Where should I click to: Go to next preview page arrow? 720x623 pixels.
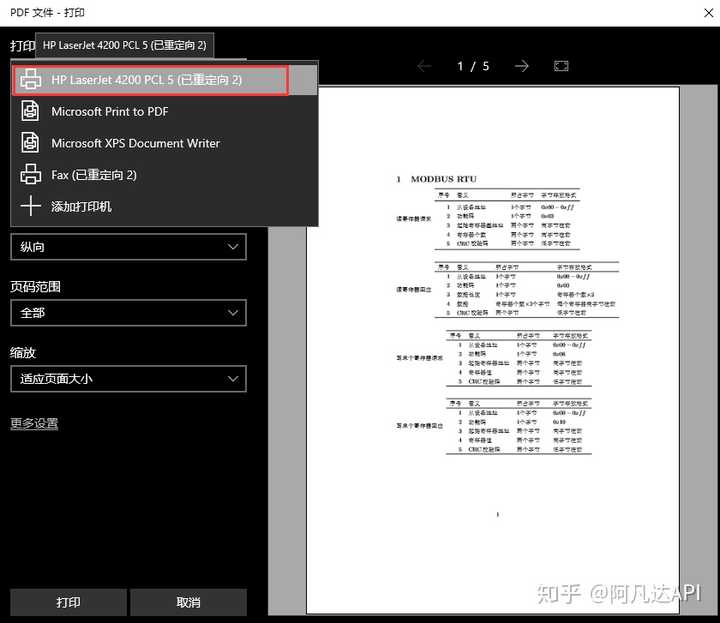tap(521, 66)
